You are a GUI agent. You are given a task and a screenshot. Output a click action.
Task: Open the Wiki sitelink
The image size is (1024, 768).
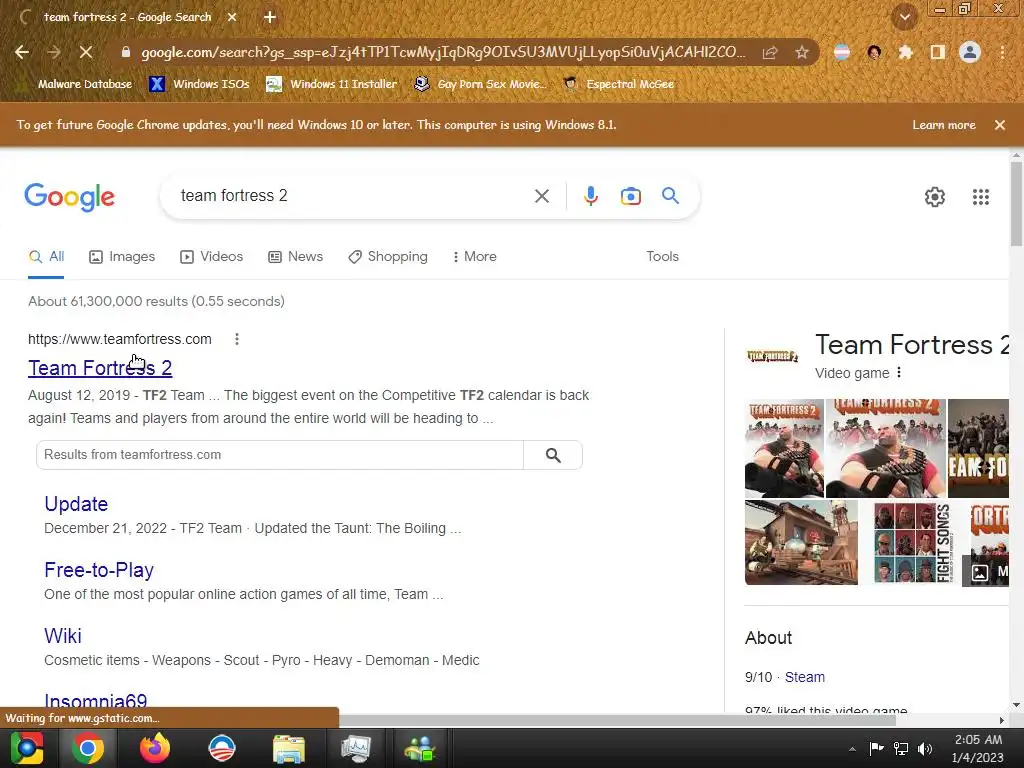click(63, 636)
